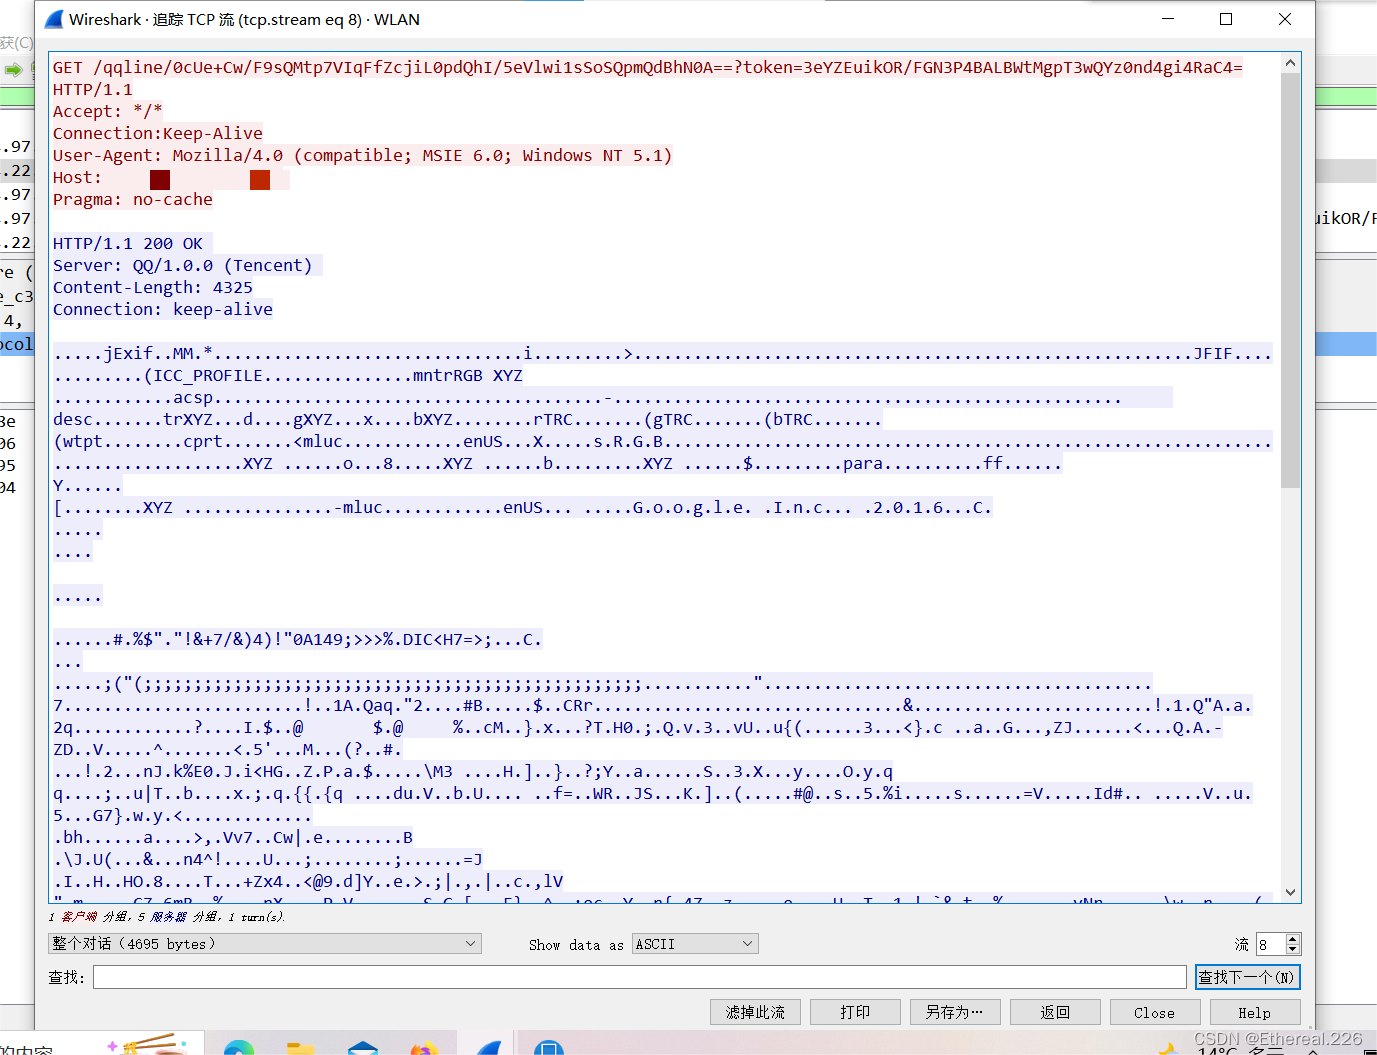Click the User-Agent header line
This screenshot has height=1055, width=1377.
click(362, 155)
